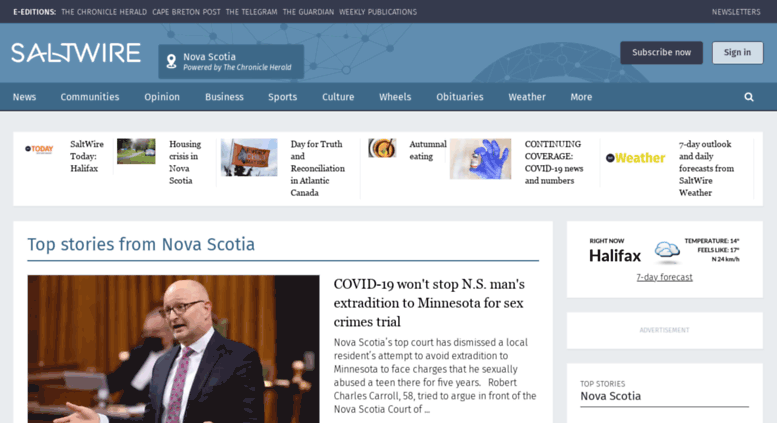Click the SaltWire logo
The image size is (777, 423).
(x=76, y=53)
